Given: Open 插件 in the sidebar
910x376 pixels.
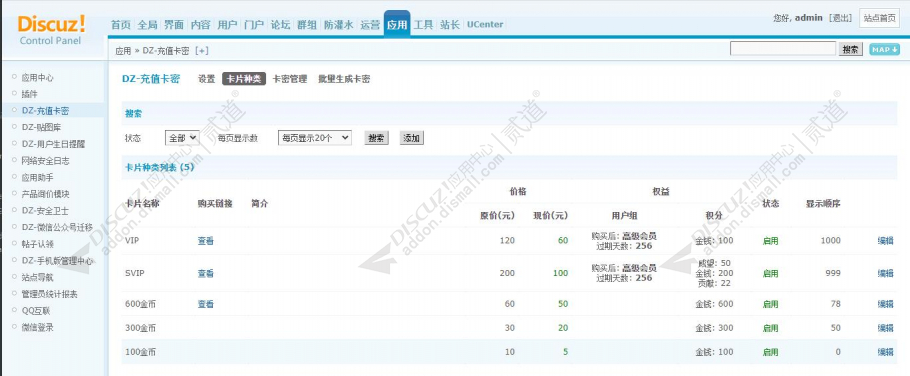Looking at the screenshot, I should click(30, 94).
